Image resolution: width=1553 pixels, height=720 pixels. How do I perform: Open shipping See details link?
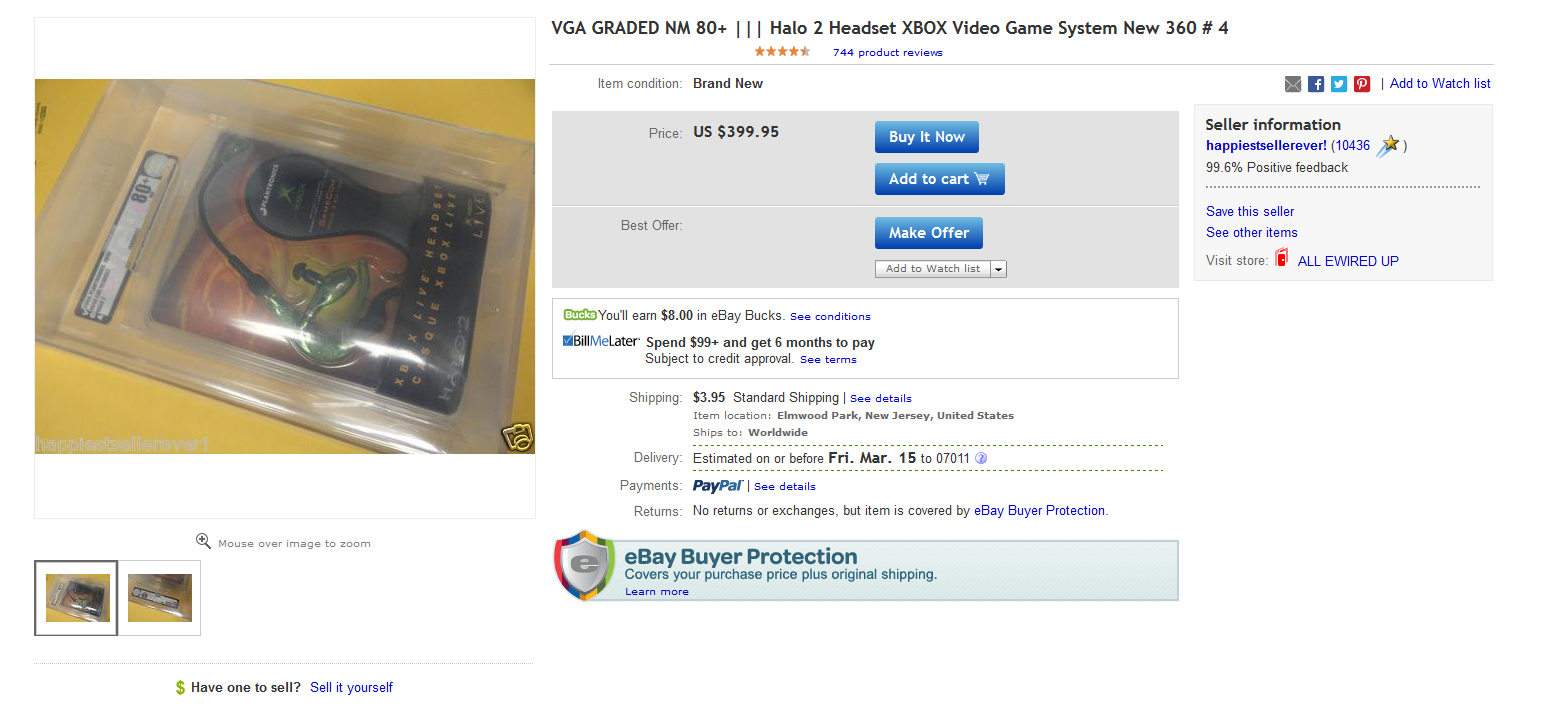pyautogui.click(x=881, y=398)
